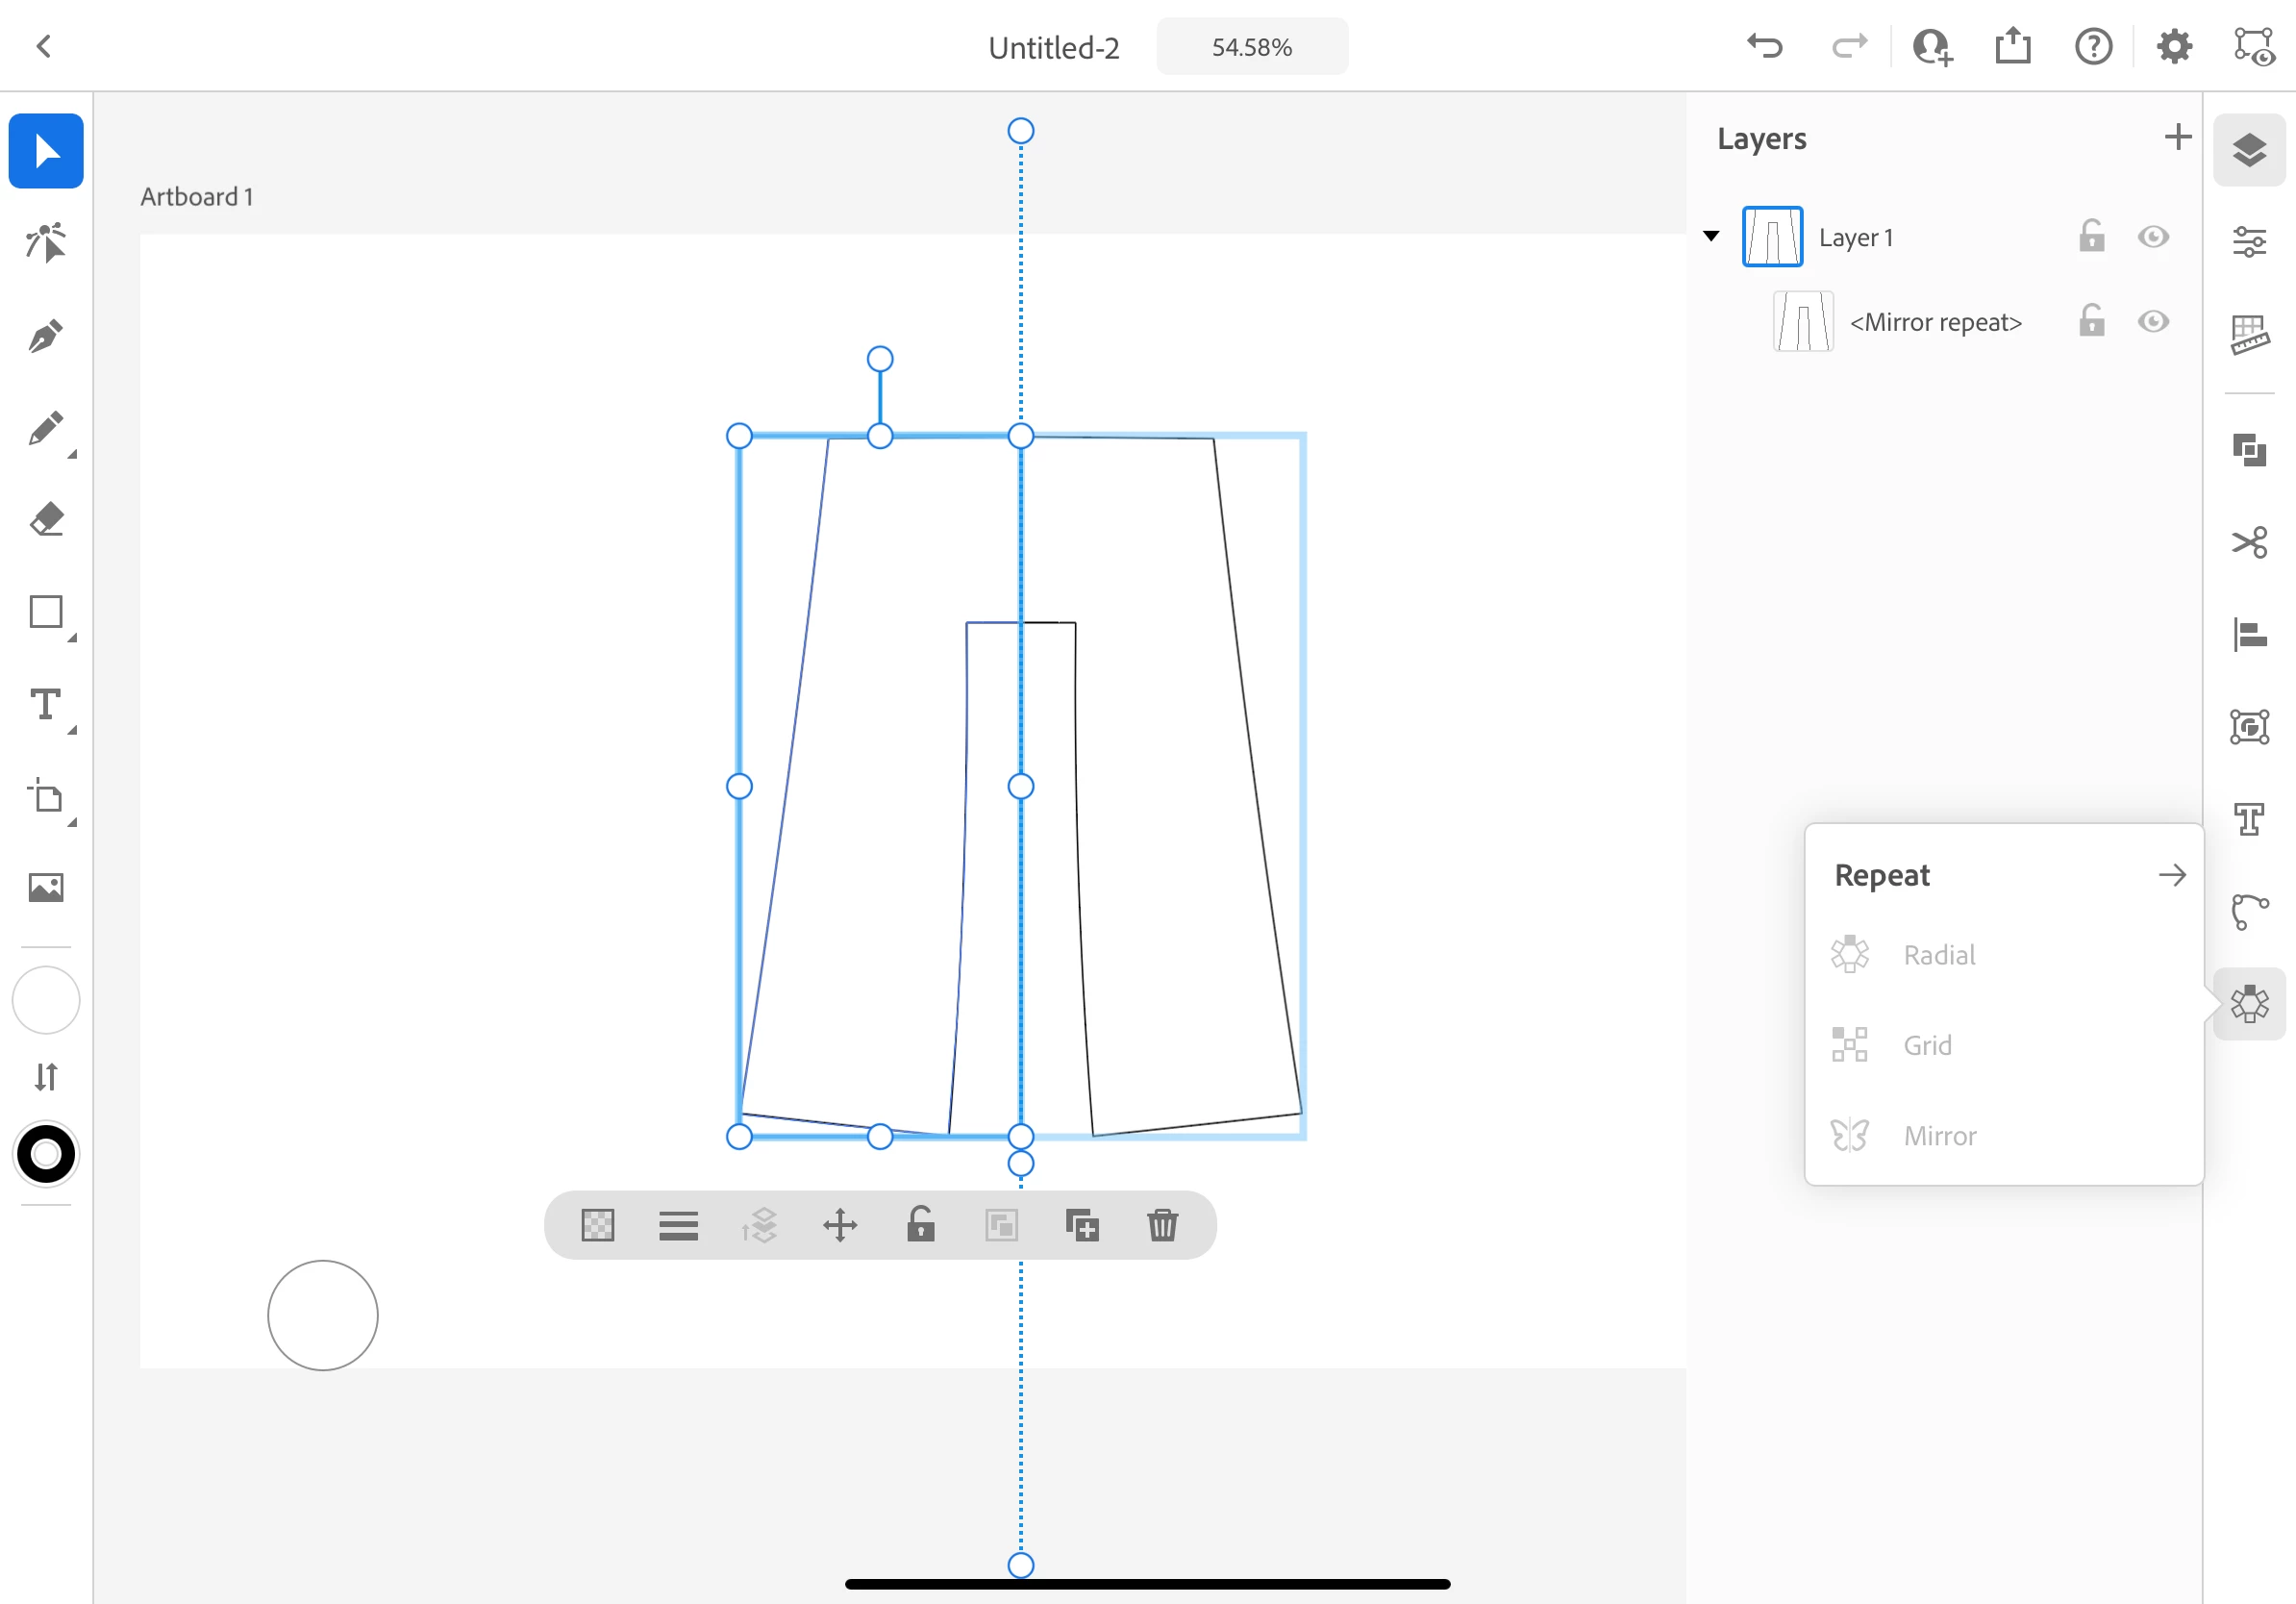Undo the last action
Image resolution: width=2296 pixels, height=1604 pixels.
[1765, 47]
